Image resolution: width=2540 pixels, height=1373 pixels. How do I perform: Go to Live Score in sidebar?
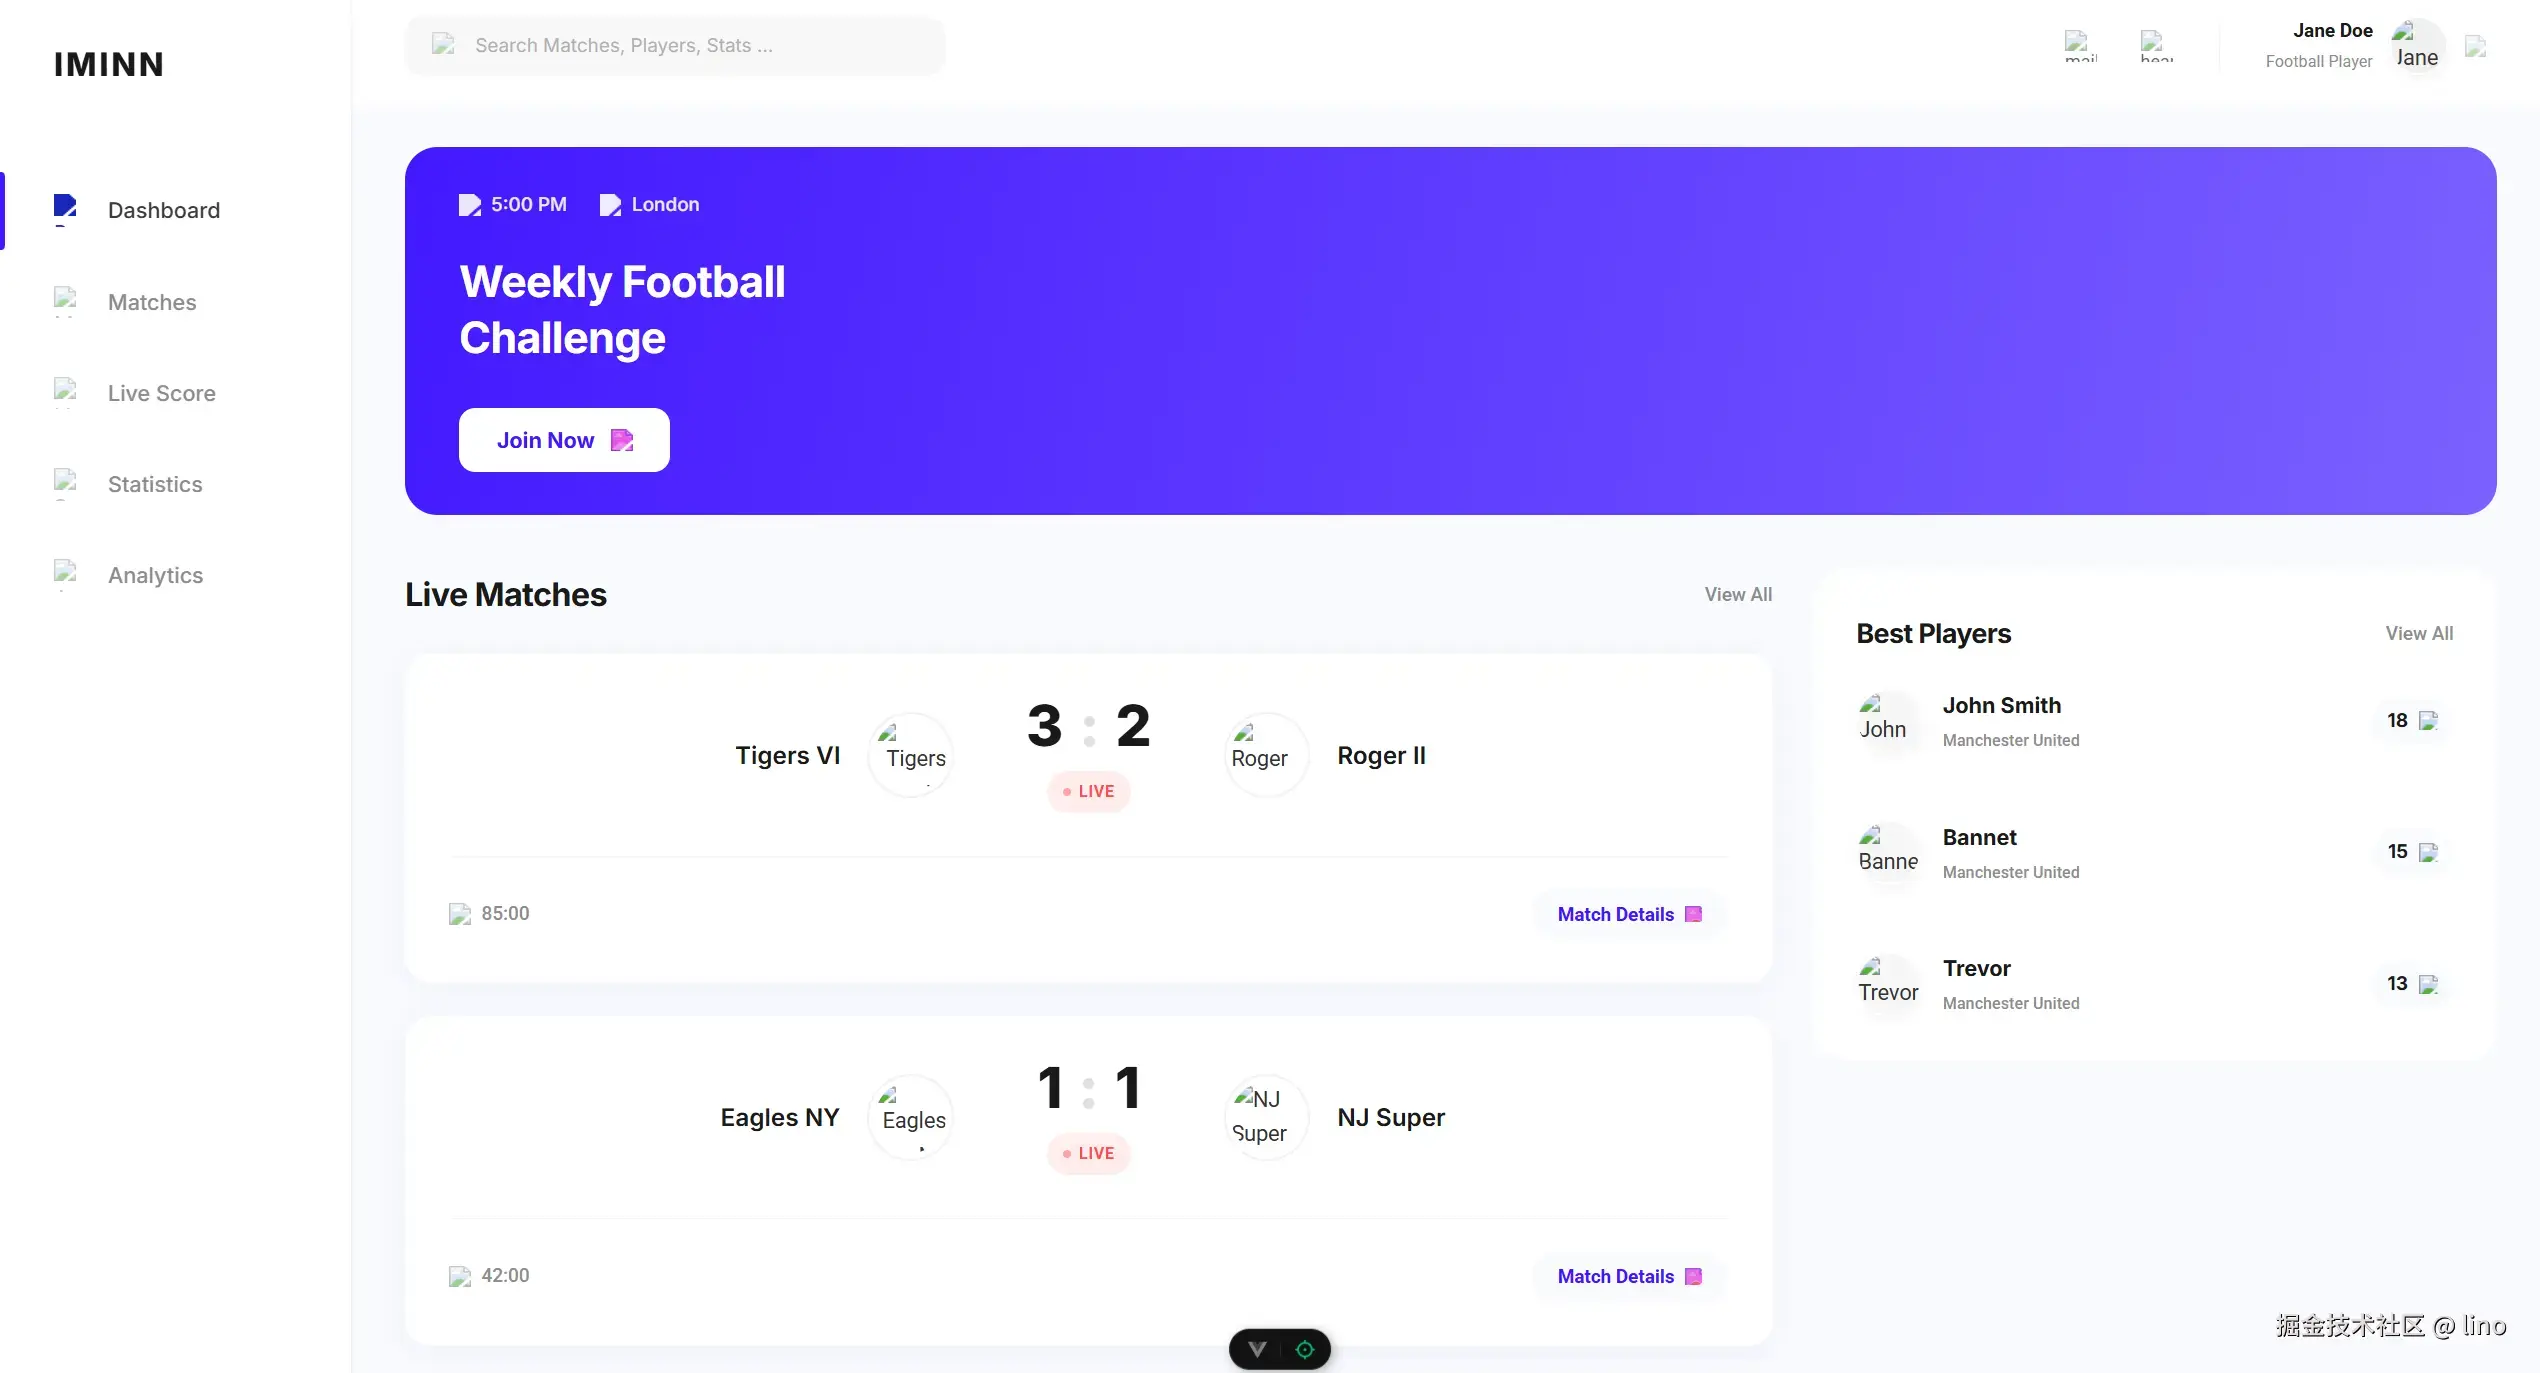(161, 393)
